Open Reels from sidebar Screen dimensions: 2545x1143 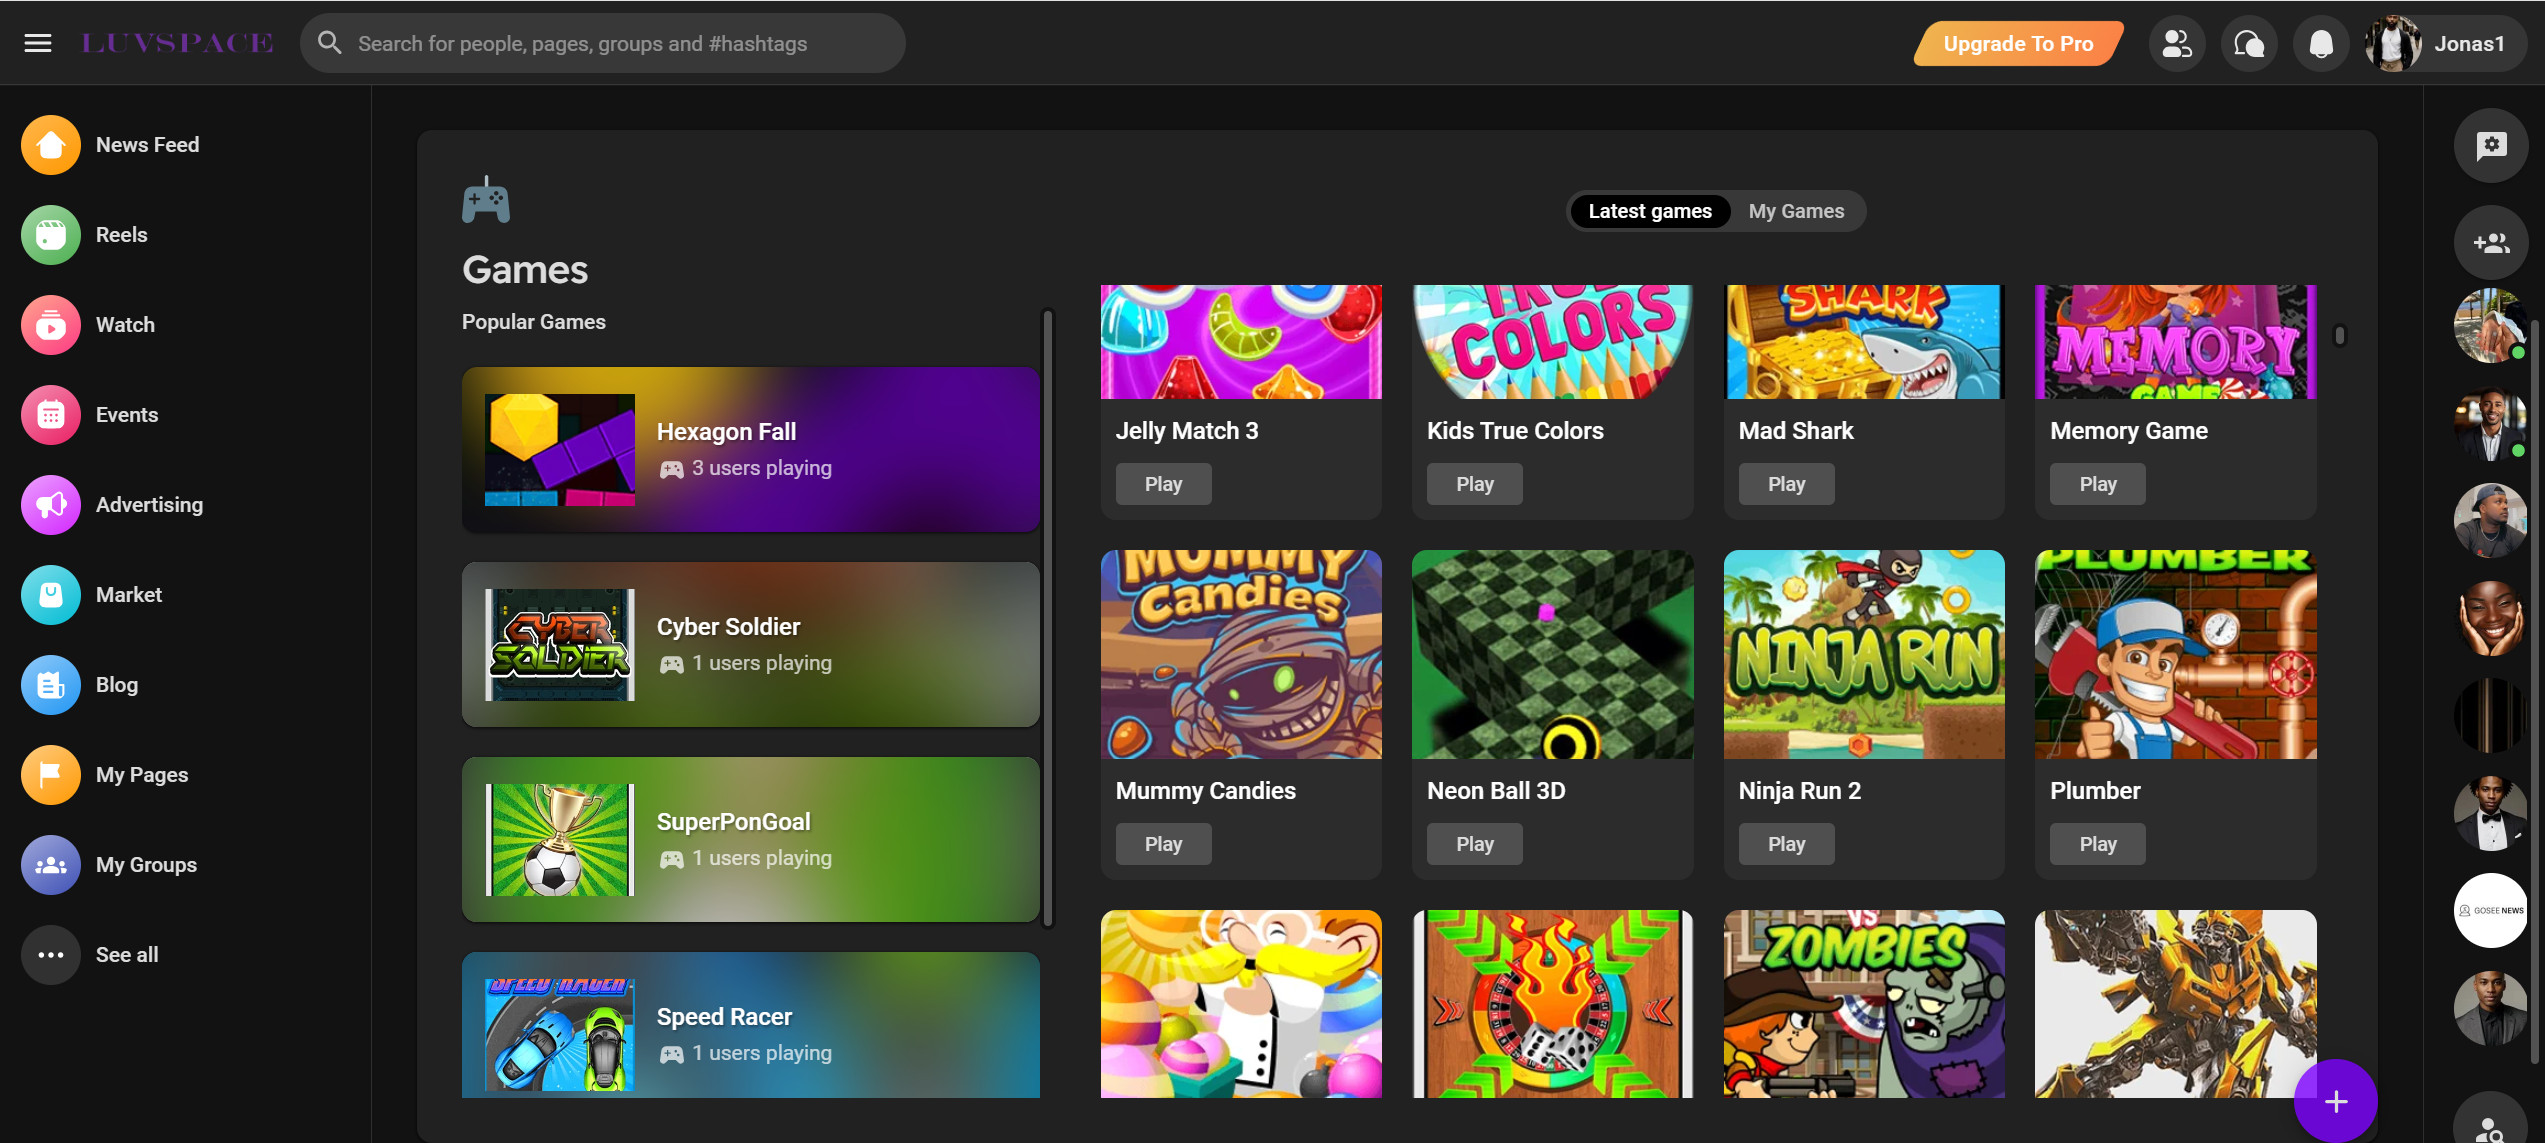[x=84, y=235]
